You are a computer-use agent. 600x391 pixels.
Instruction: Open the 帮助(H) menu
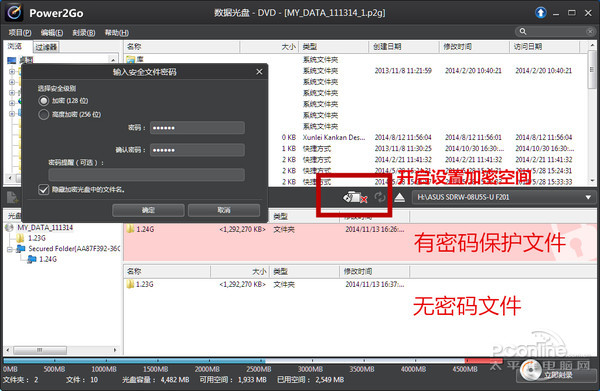(117, 33)
